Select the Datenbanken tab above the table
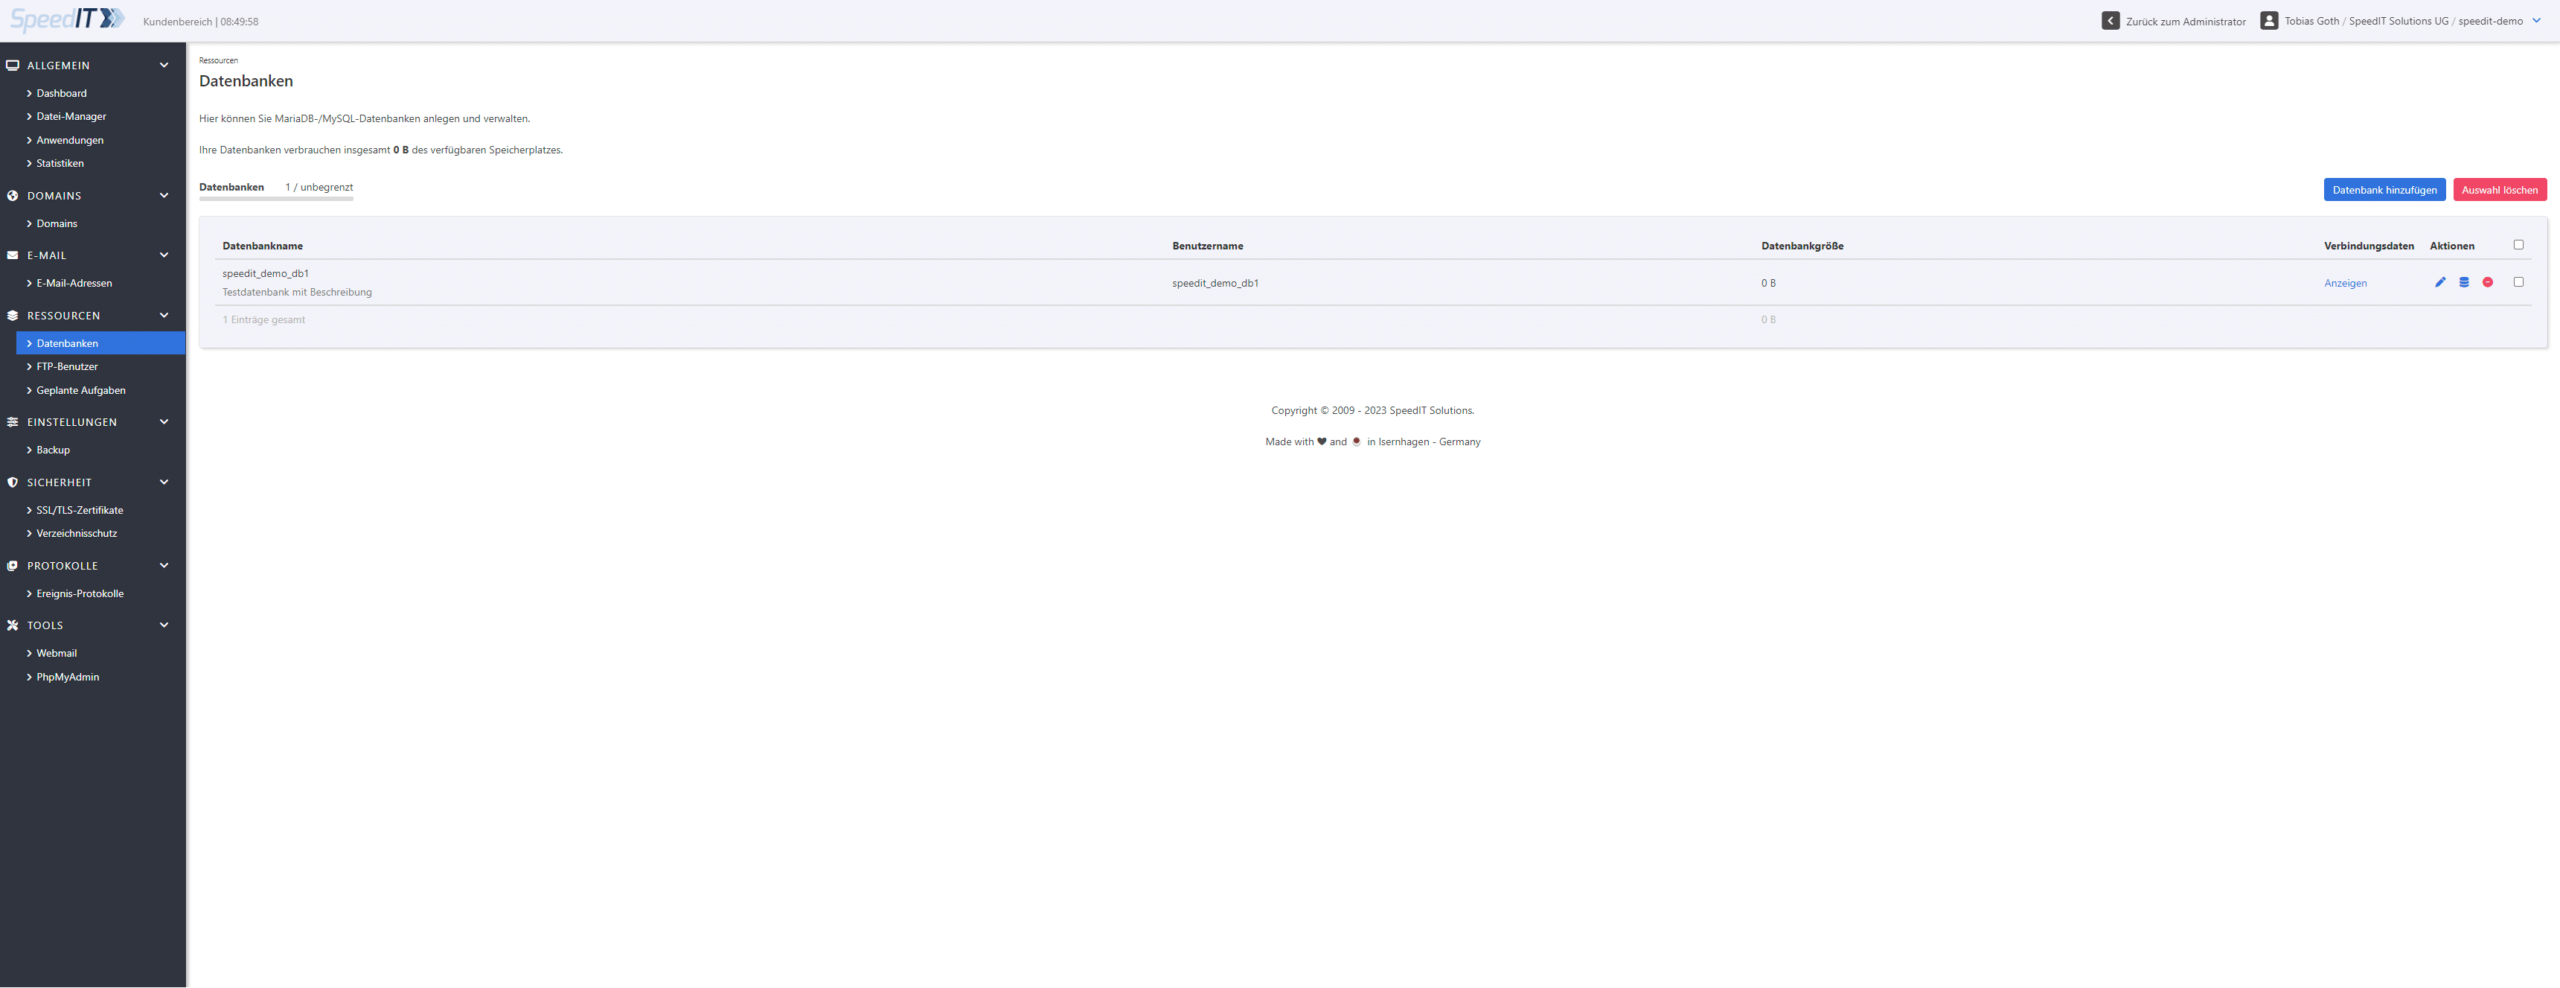 (x=231, y=188)
